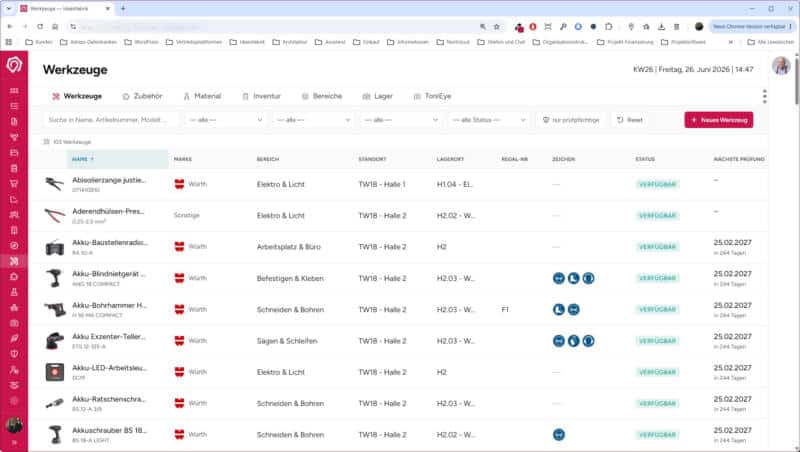Screen dimensions: 800x452
Task: Sort by the BEREICH column header
Action: [x=268, y=159]
